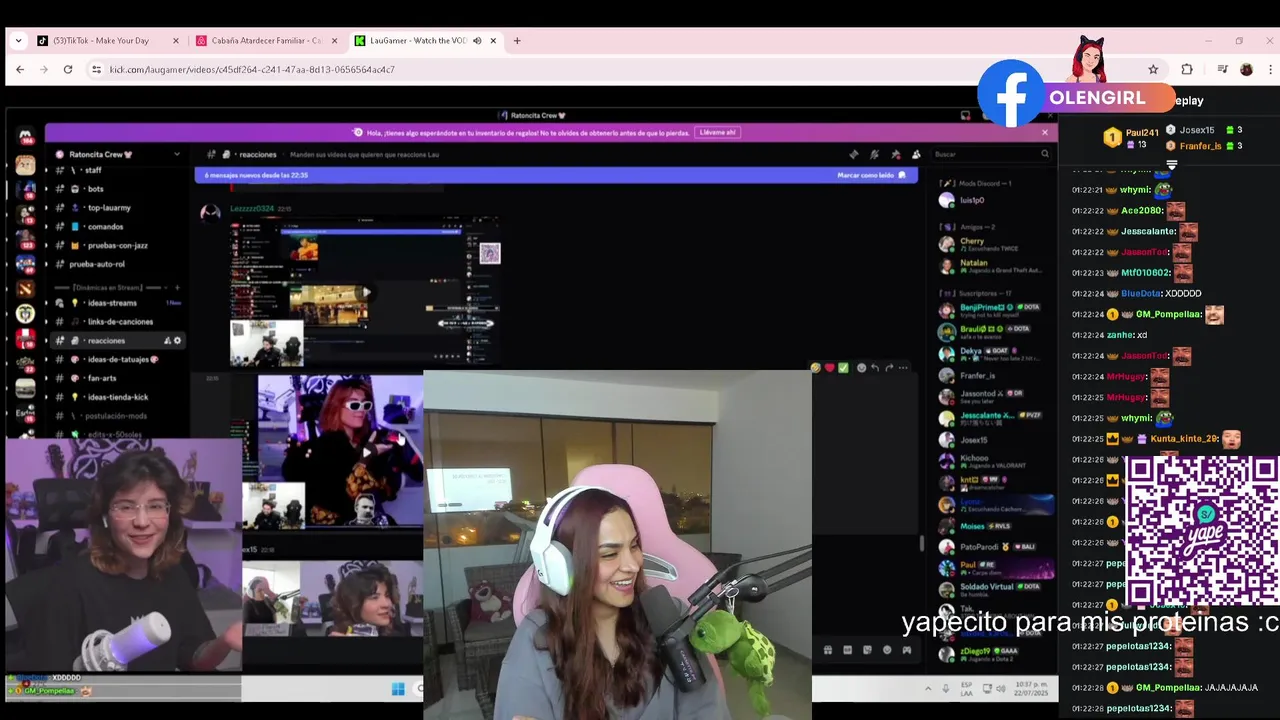Dismiss the gift inventory banner

point(1045,132)
